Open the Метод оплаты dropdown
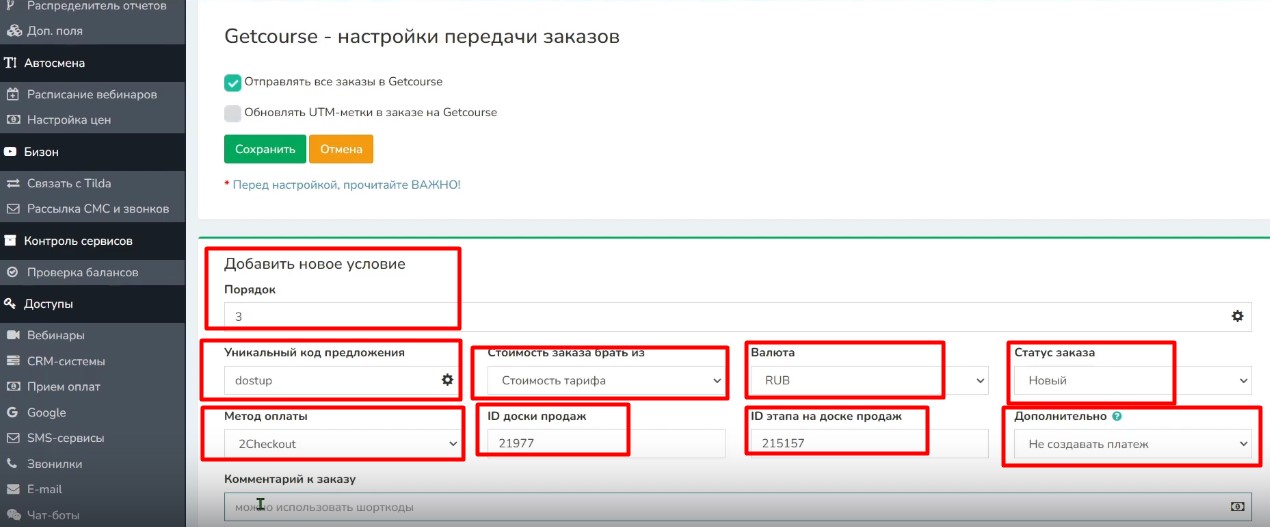The width and height of the screenshot is (1270, 527). (x=342, y=444)
